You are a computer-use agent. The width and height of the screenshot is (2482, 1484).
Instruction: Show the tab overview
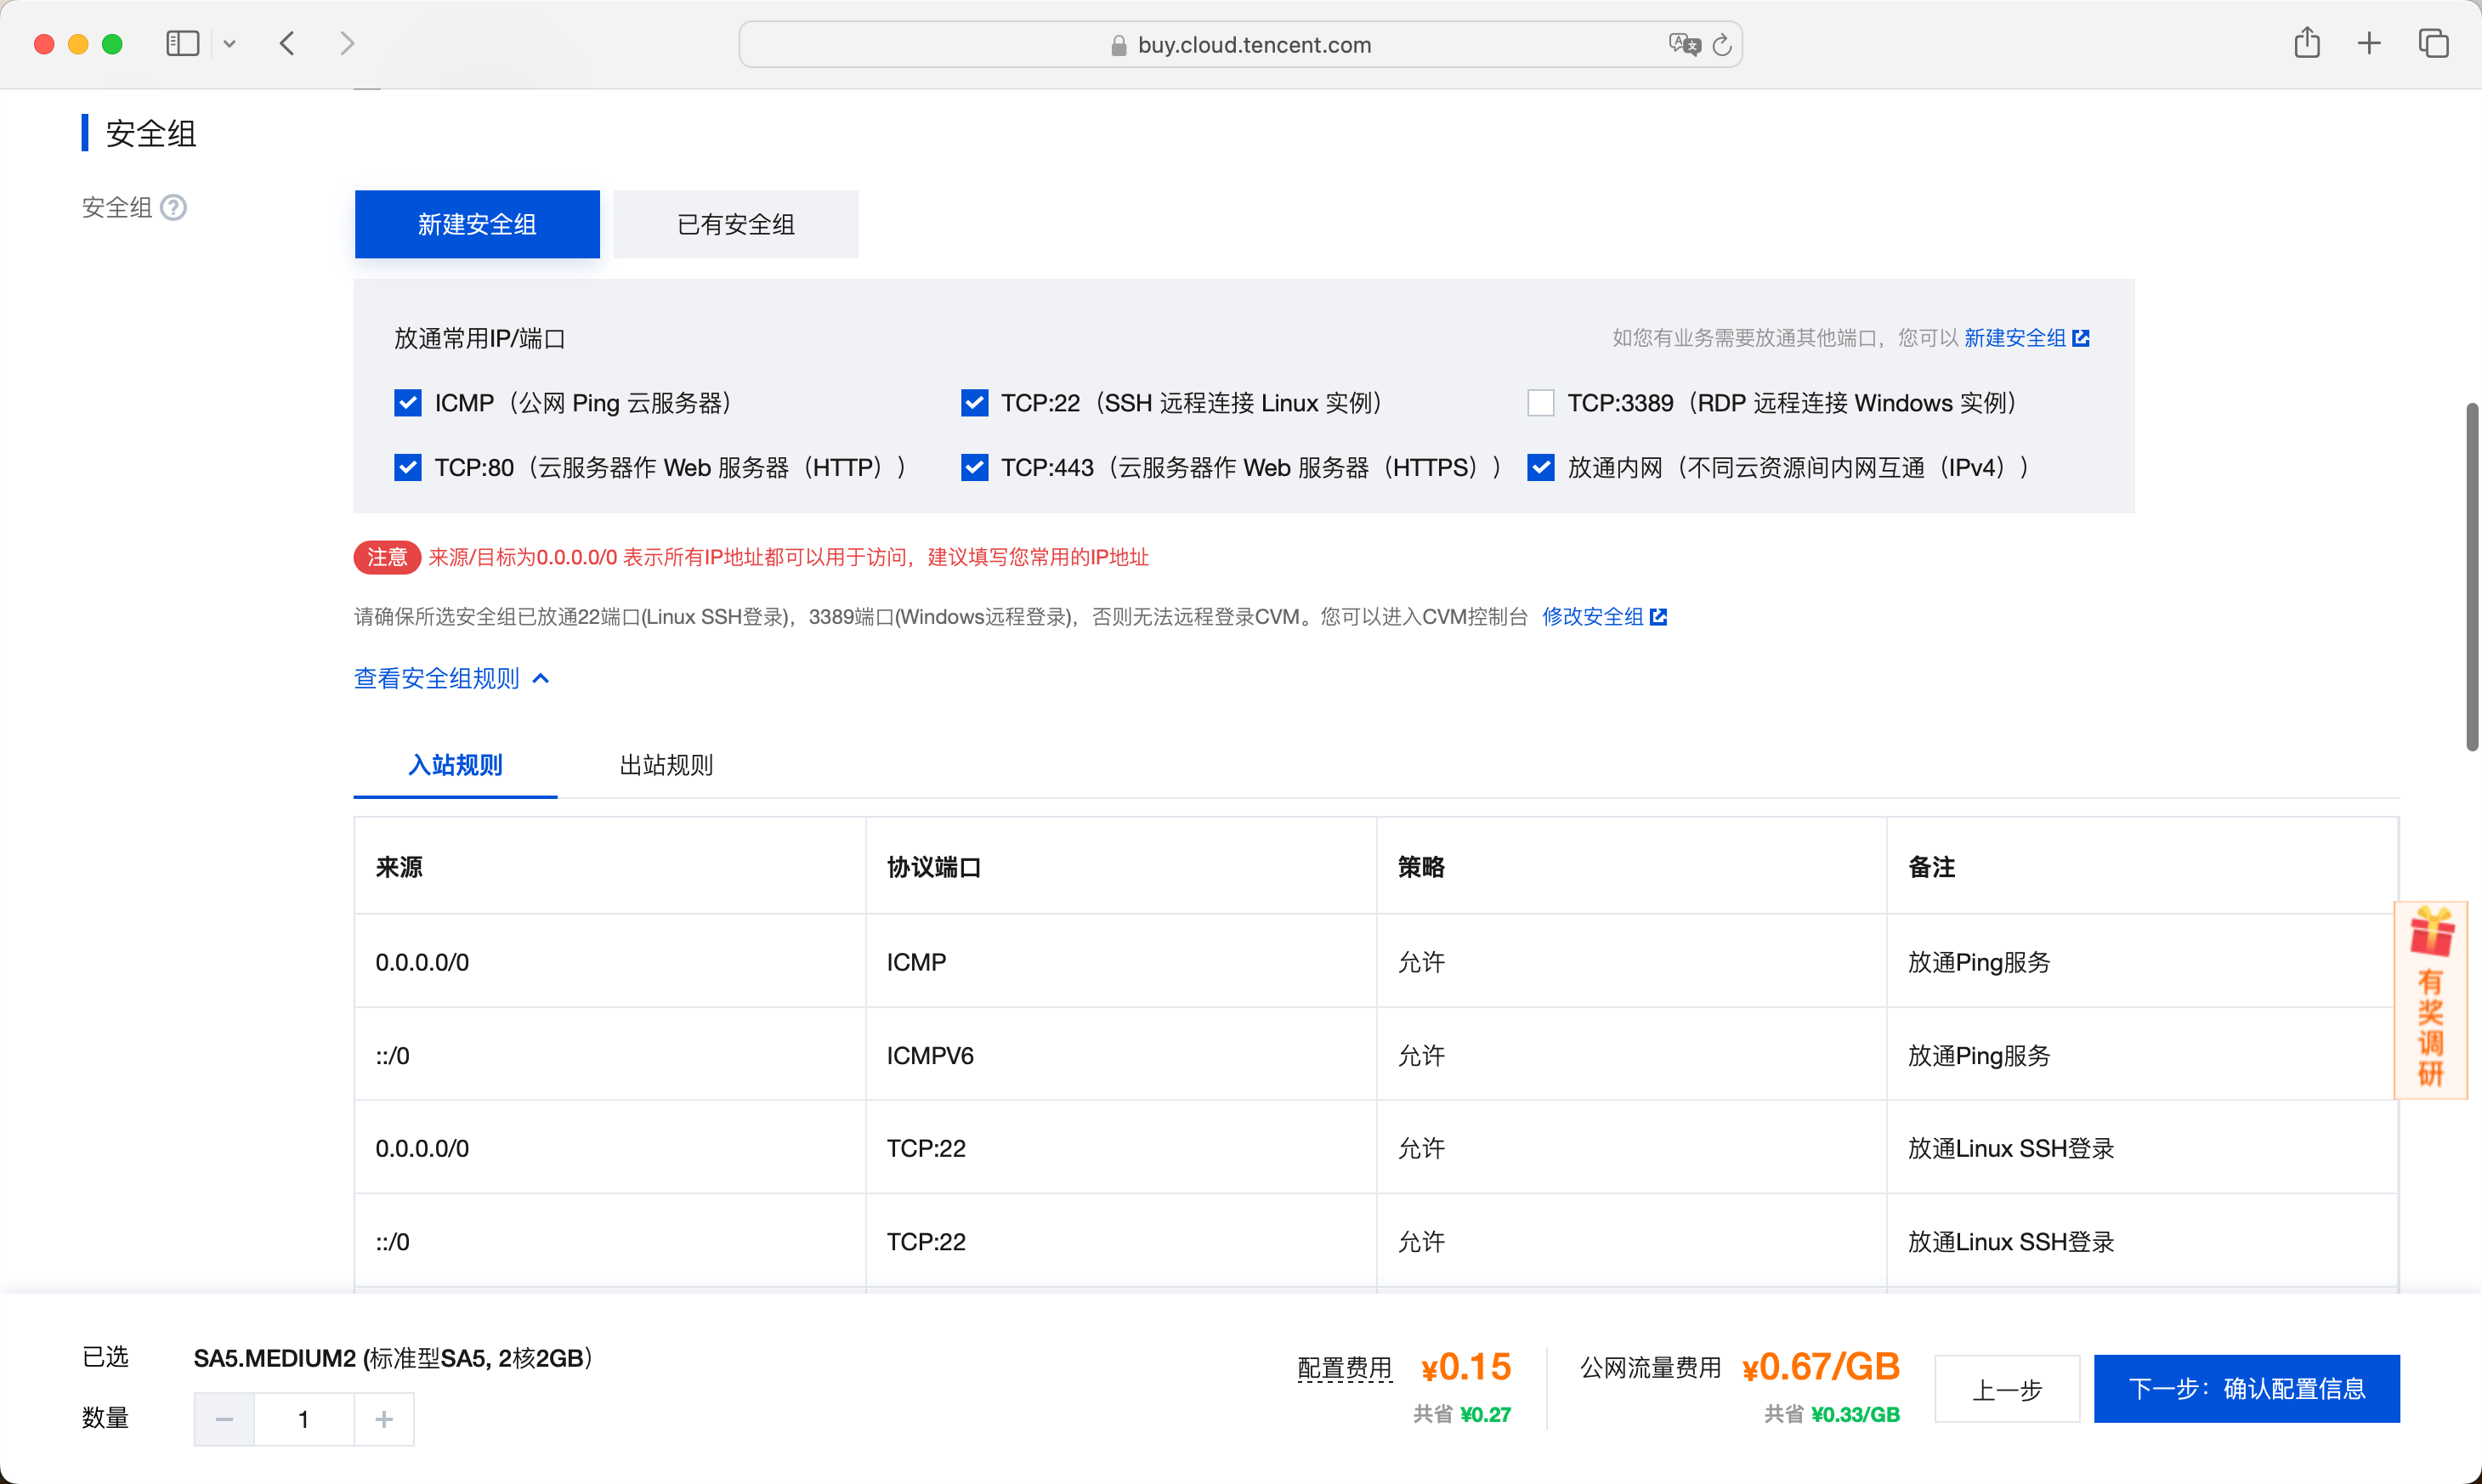coord(2434,43)
